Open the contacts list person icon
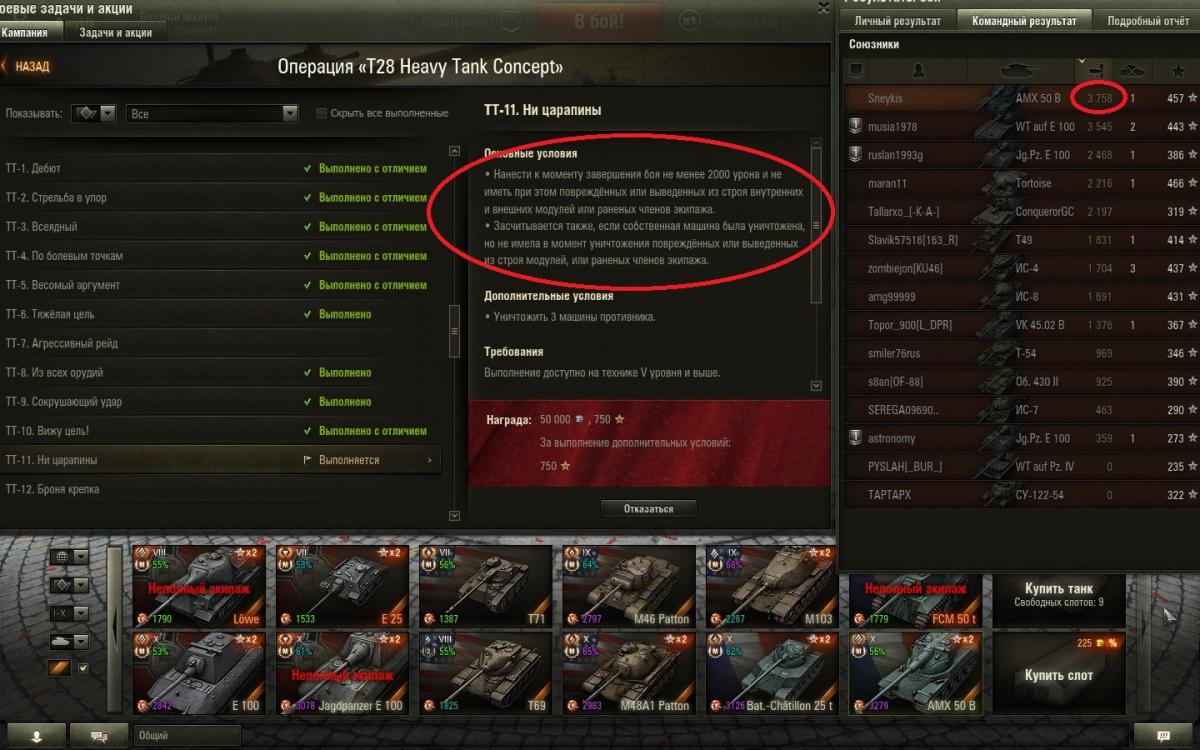1200x750 pixels. click(37, 736)
